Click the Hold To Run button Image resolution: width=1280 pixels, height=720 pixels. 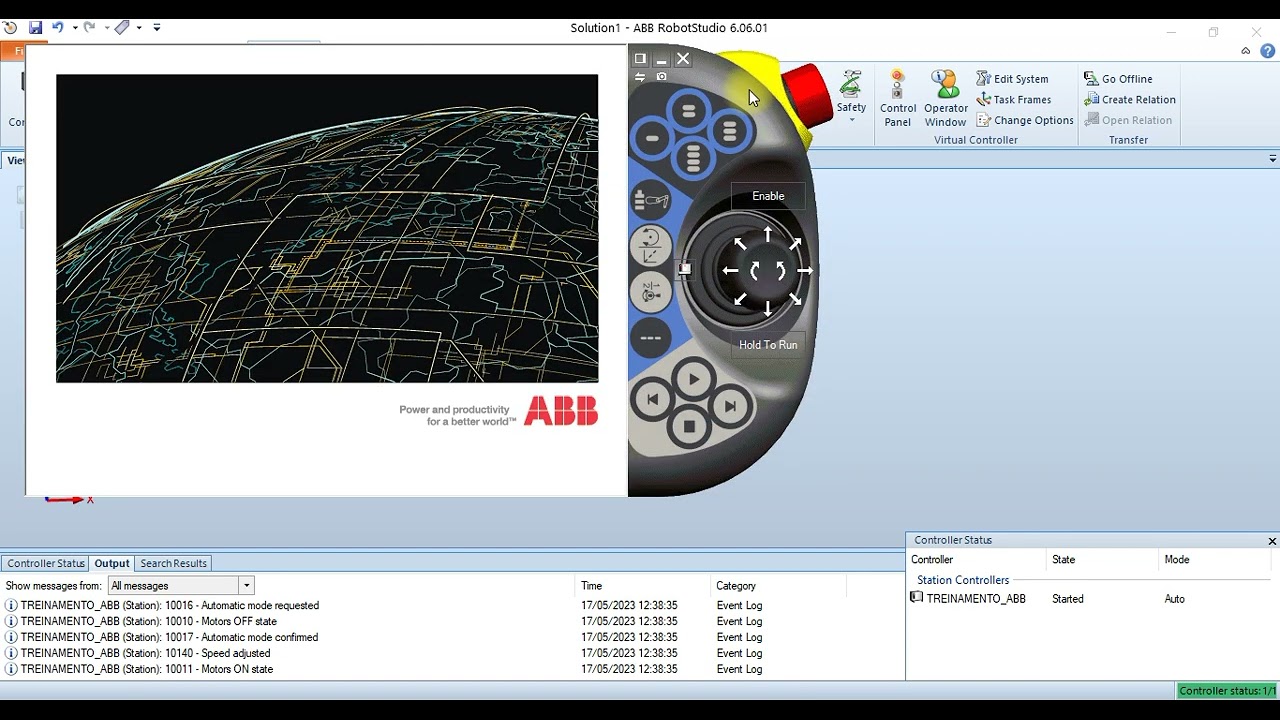pyautogui.click(x=768, y=345)
